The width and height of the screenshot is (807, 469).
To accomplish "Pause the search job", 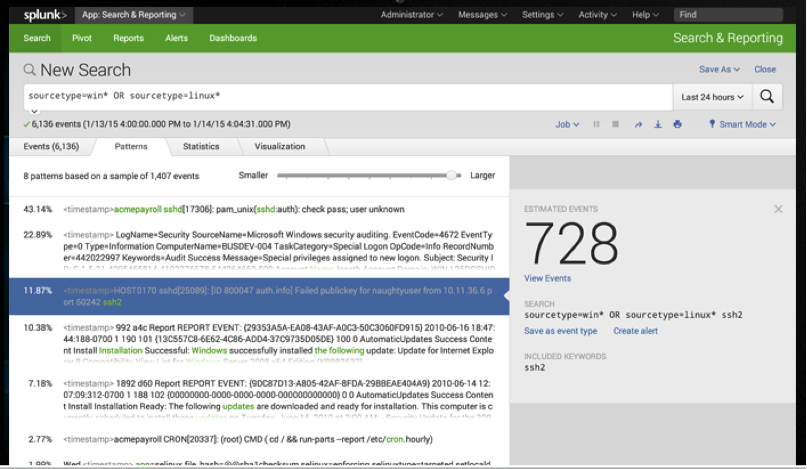I will click(596, 124).
